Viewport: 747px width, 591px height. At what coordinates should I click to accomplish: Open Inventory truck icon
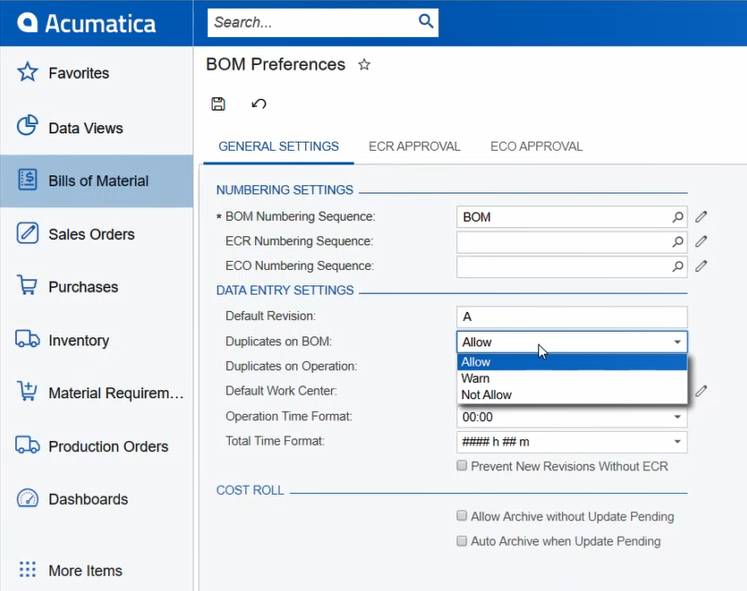[27, 339]
